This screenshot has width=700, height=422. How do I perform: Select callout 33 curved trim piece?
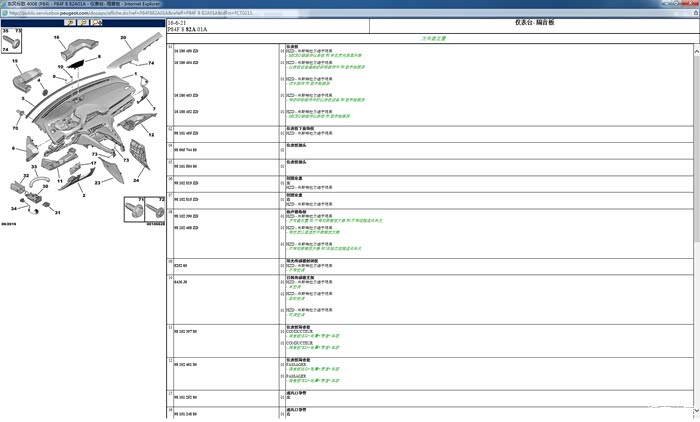click(33, 167)
